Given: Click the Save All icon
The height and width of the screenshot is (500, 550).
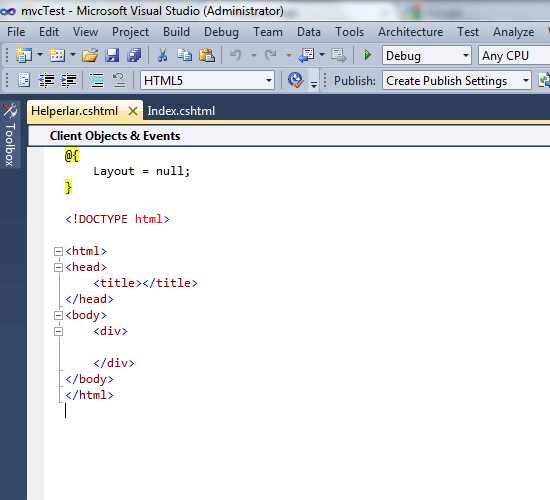Looking at the screenshot, I should (x=134, y=55).
